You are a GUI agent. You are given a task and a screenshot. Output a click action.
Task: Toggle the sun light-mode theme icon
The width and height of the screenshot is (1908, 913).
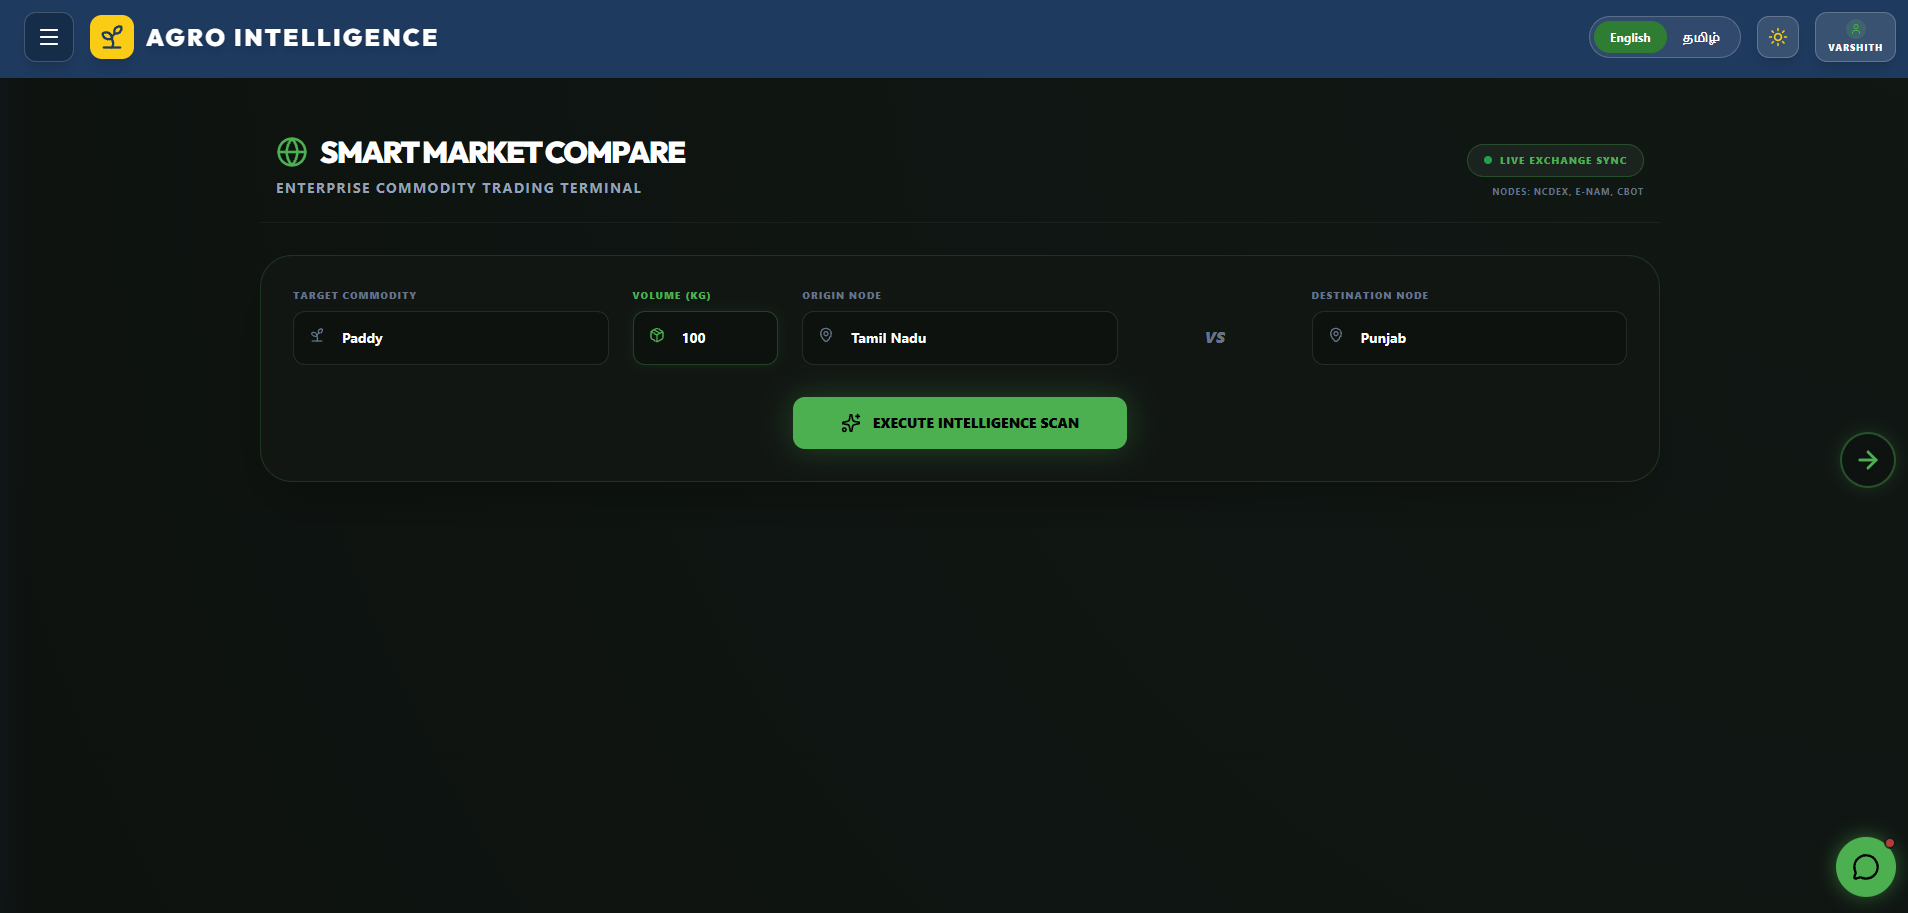click(1778, 37)
